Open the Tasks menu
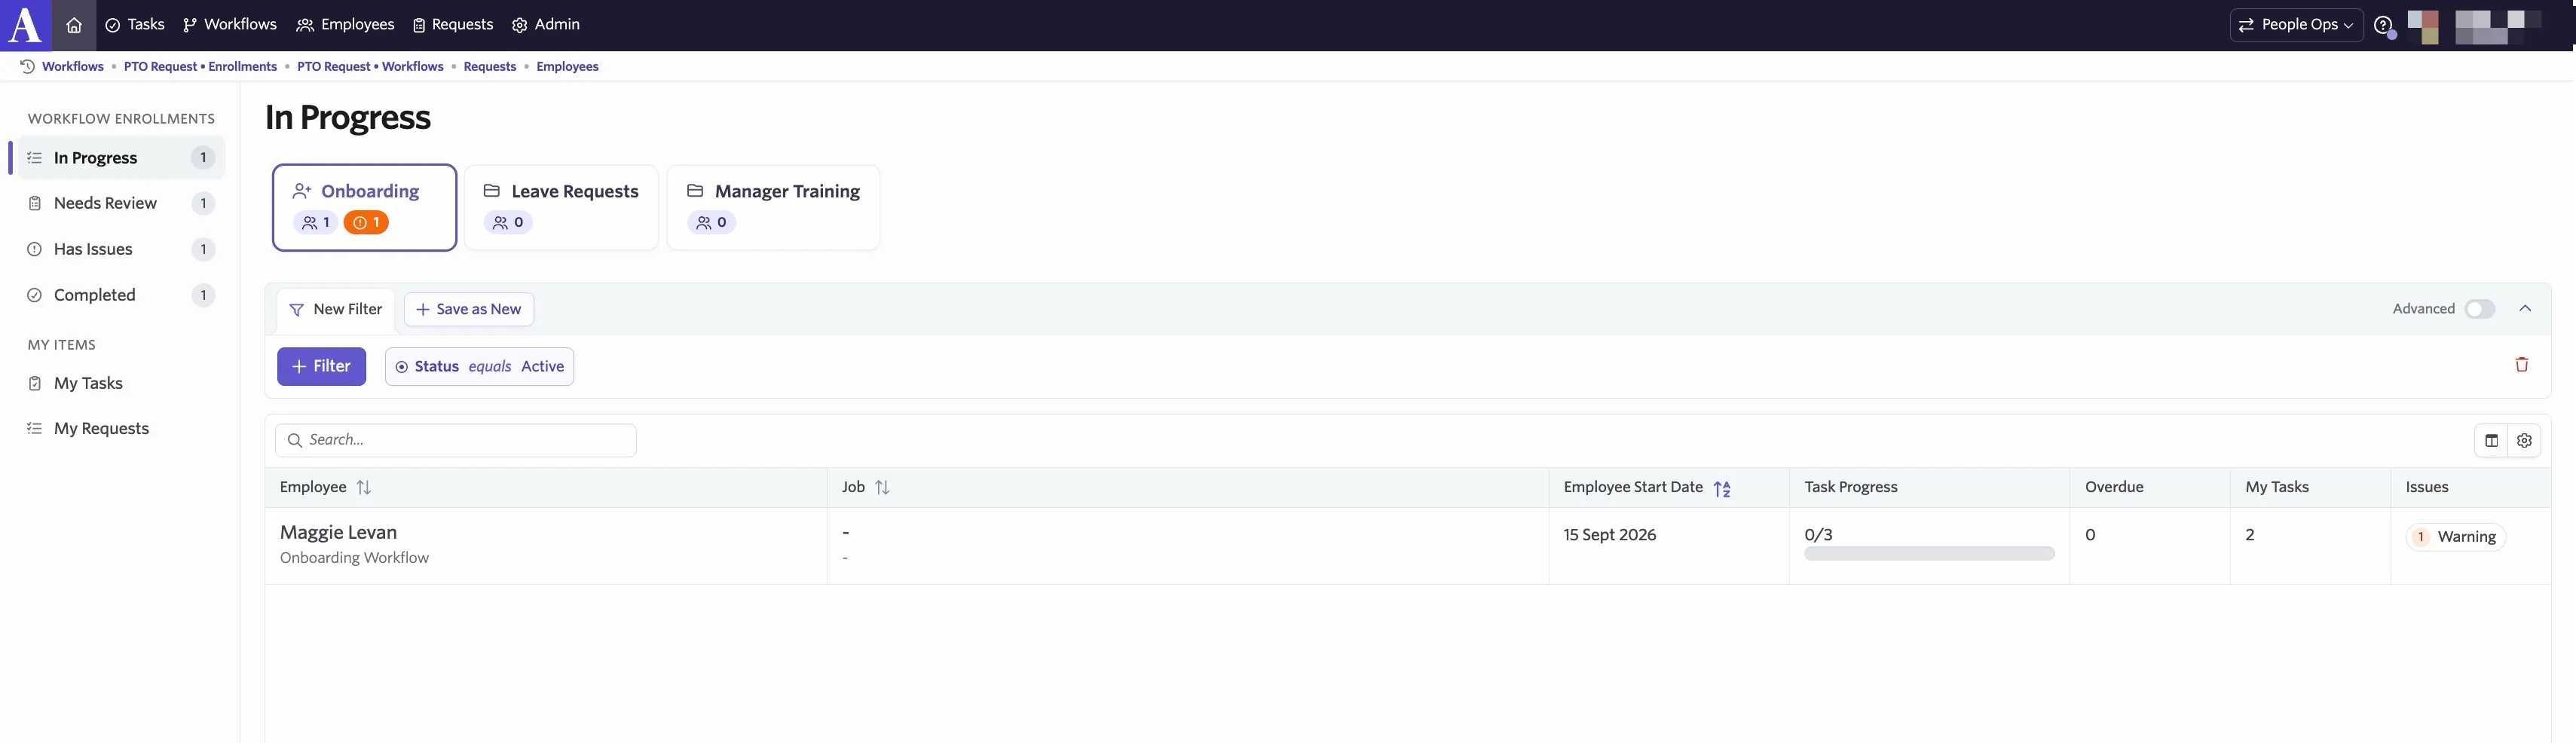This screenshot has height=743, width=2576. 135,25
